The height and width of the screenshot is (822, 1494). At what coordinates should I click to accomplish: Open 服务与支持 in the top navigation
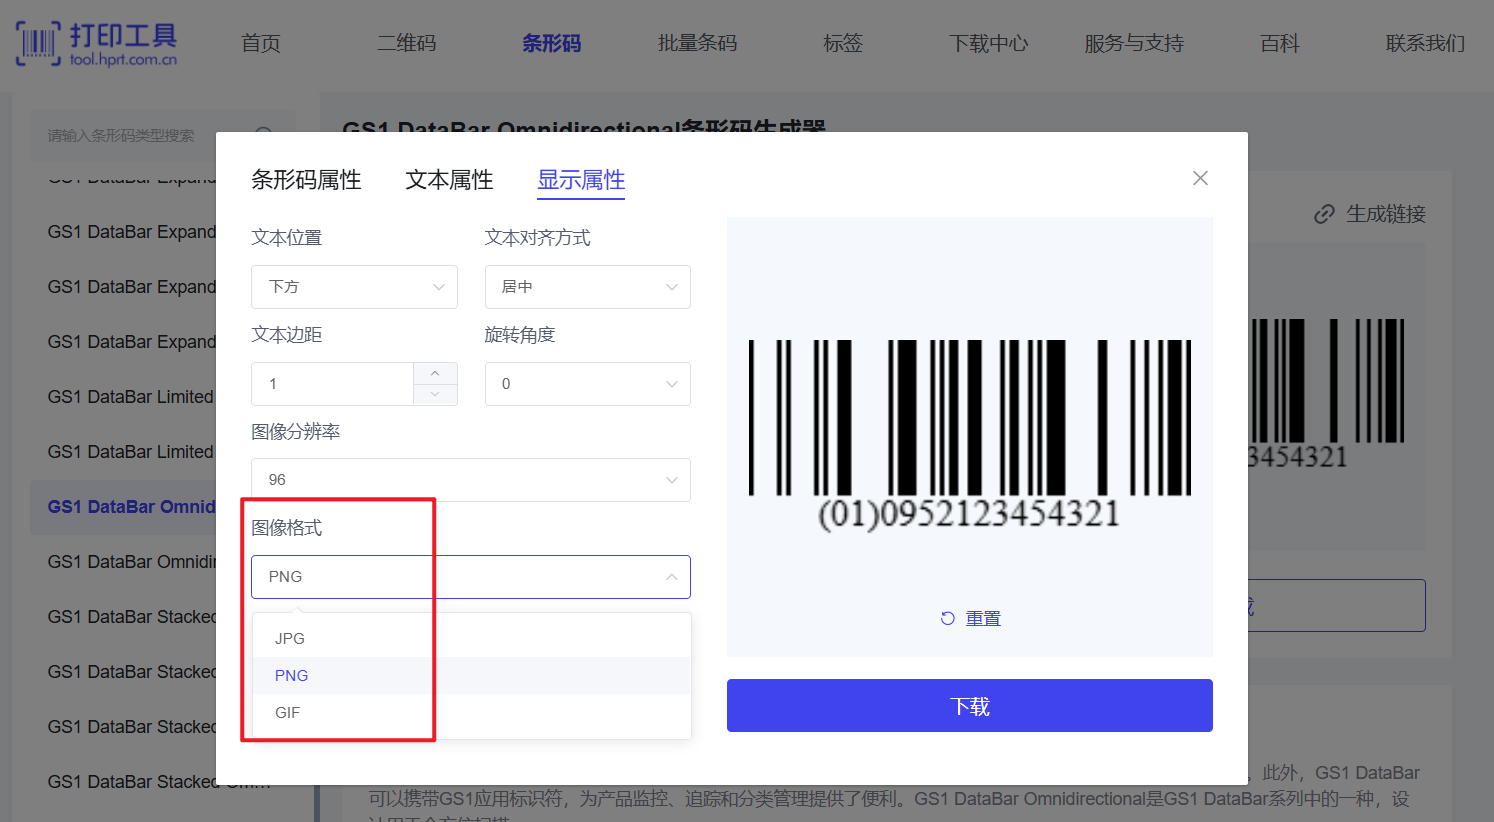[x=1134, y=43]
